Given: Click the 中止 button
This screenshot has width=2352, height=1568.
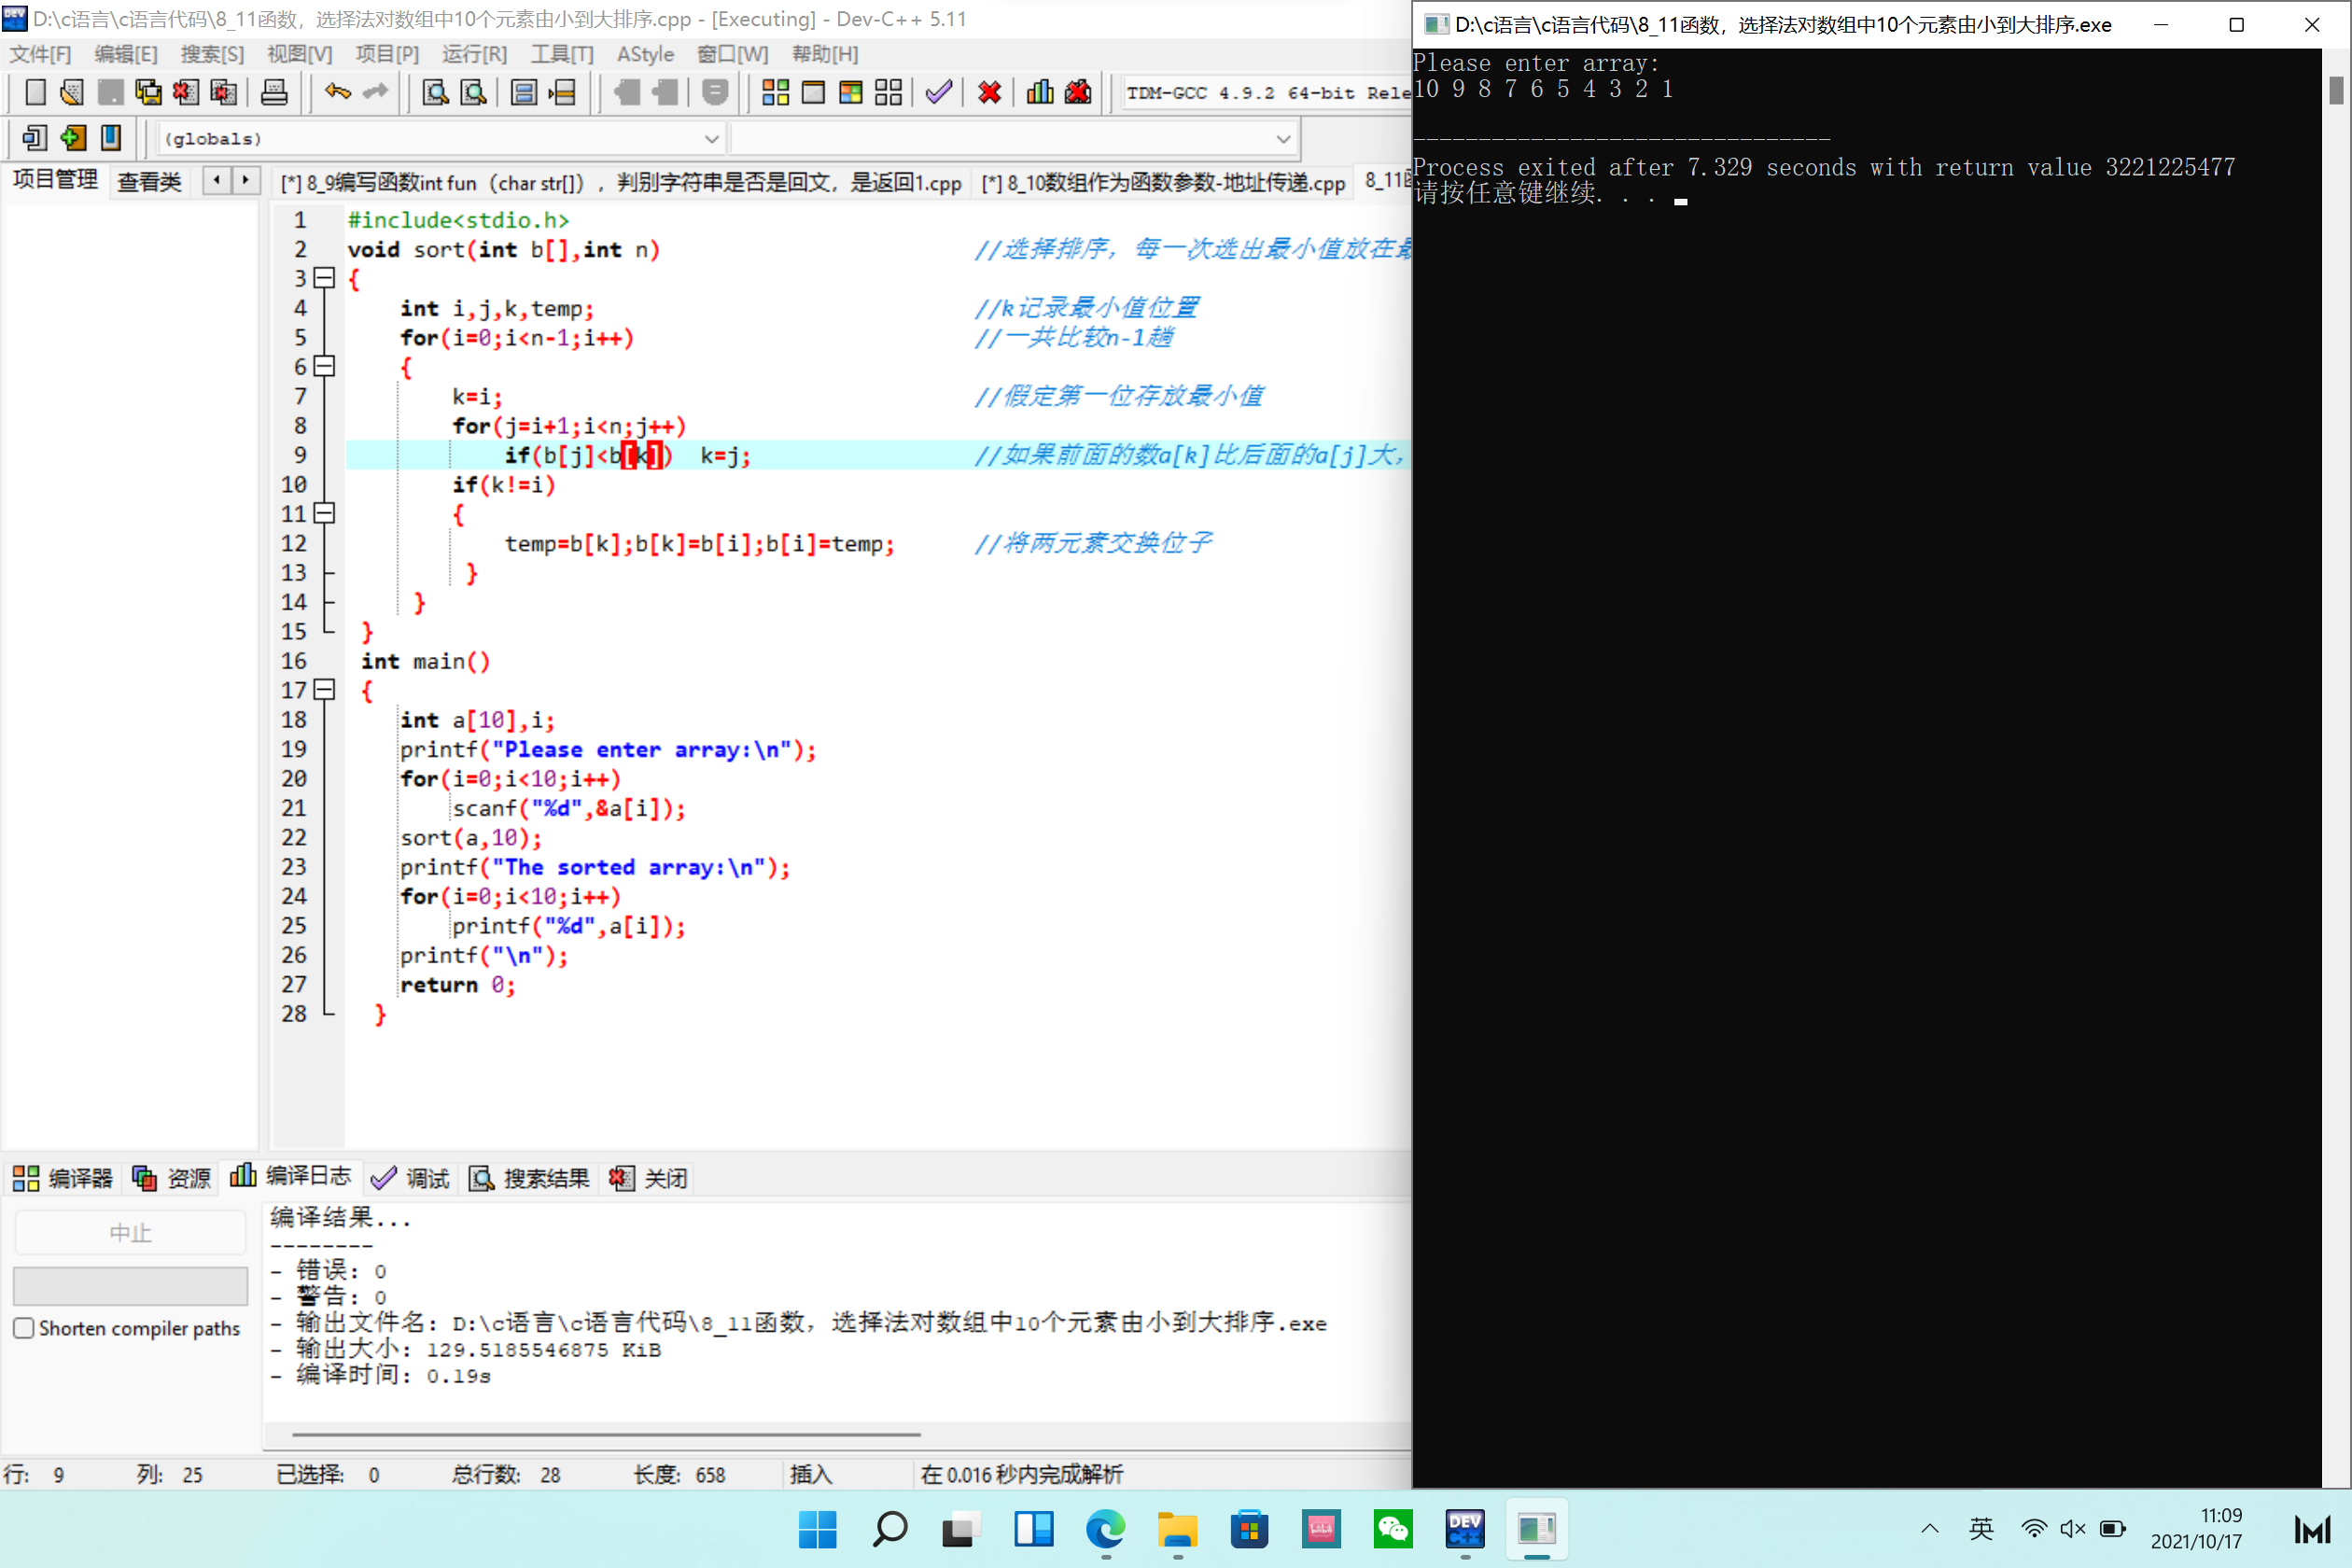Looking at the screenshot, I should tap(130, 1233).
